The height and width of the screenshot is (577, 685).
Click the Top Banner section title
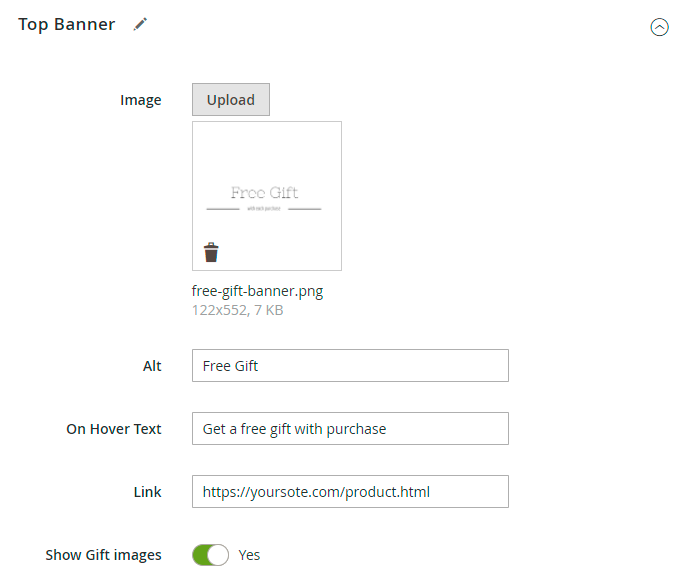[66, 24]
